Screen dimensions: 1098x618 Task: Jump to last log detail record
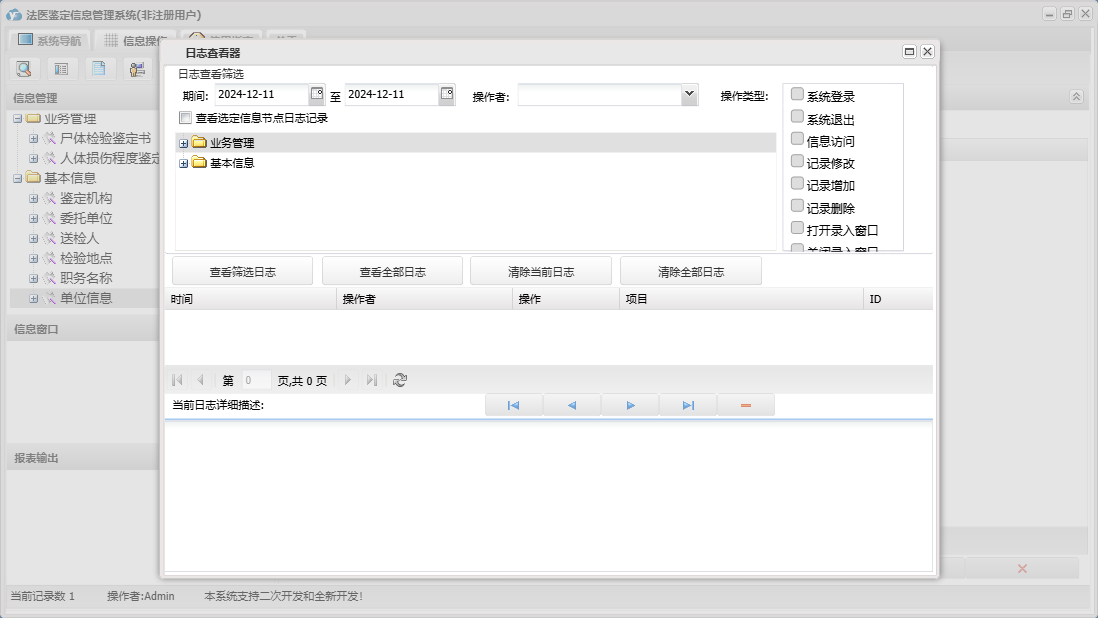coord(688,405)
